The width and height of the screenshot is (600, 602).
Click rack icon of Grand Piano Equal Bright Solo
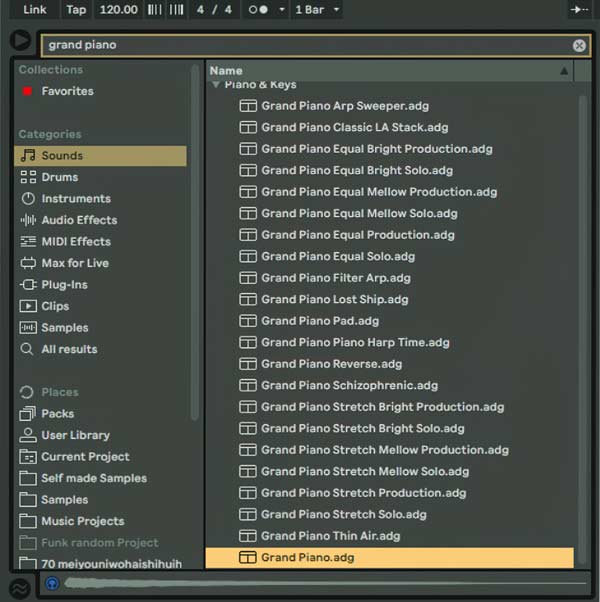click(x=248, y=170)
